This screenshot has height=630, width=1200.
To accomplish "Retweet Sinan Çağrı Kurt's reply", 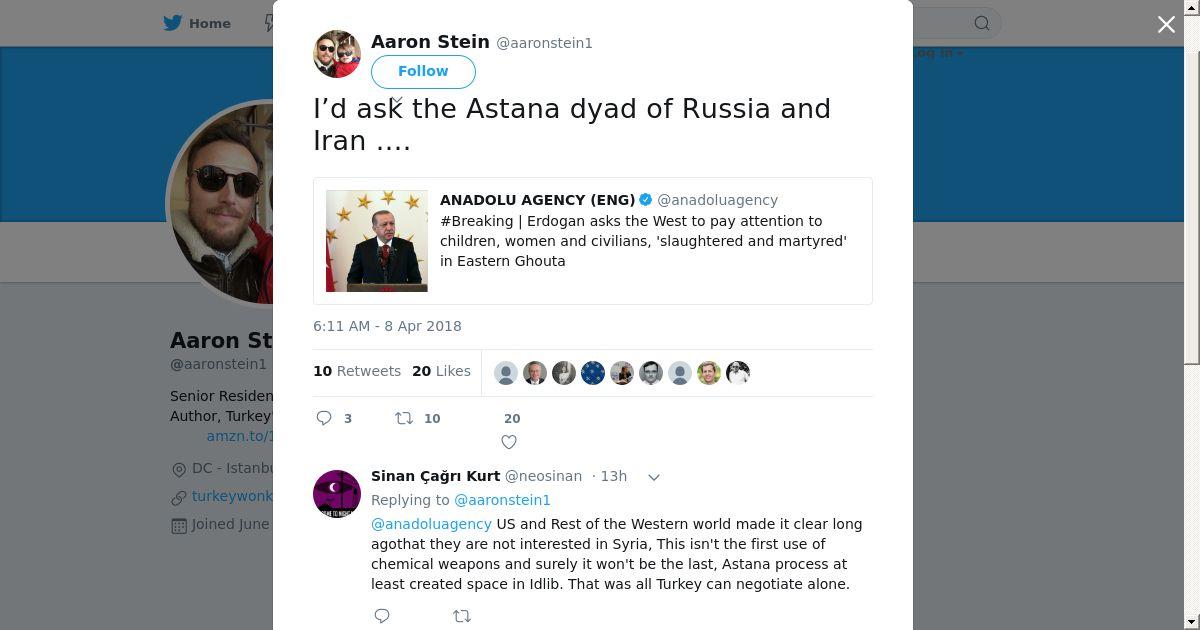I will pyautogui.click(x=462, y=616).
